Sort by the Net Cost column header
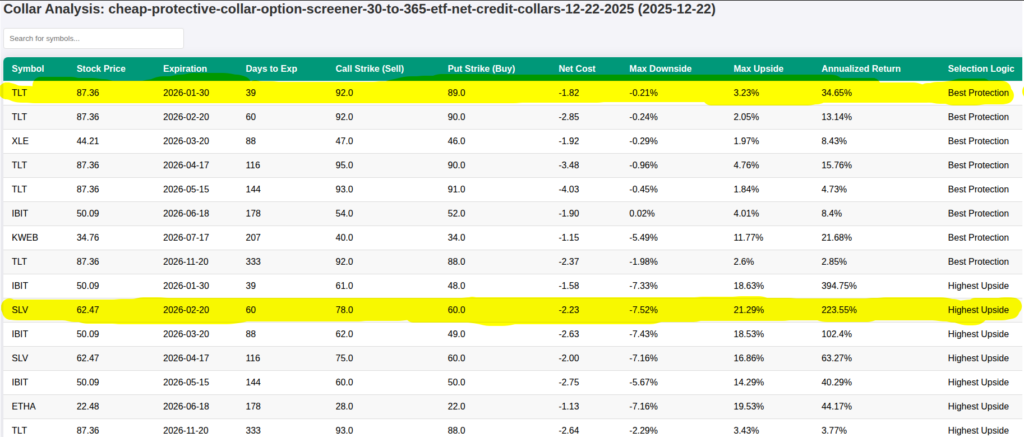This screenshot has width=1024, height=437. (579, 69)
